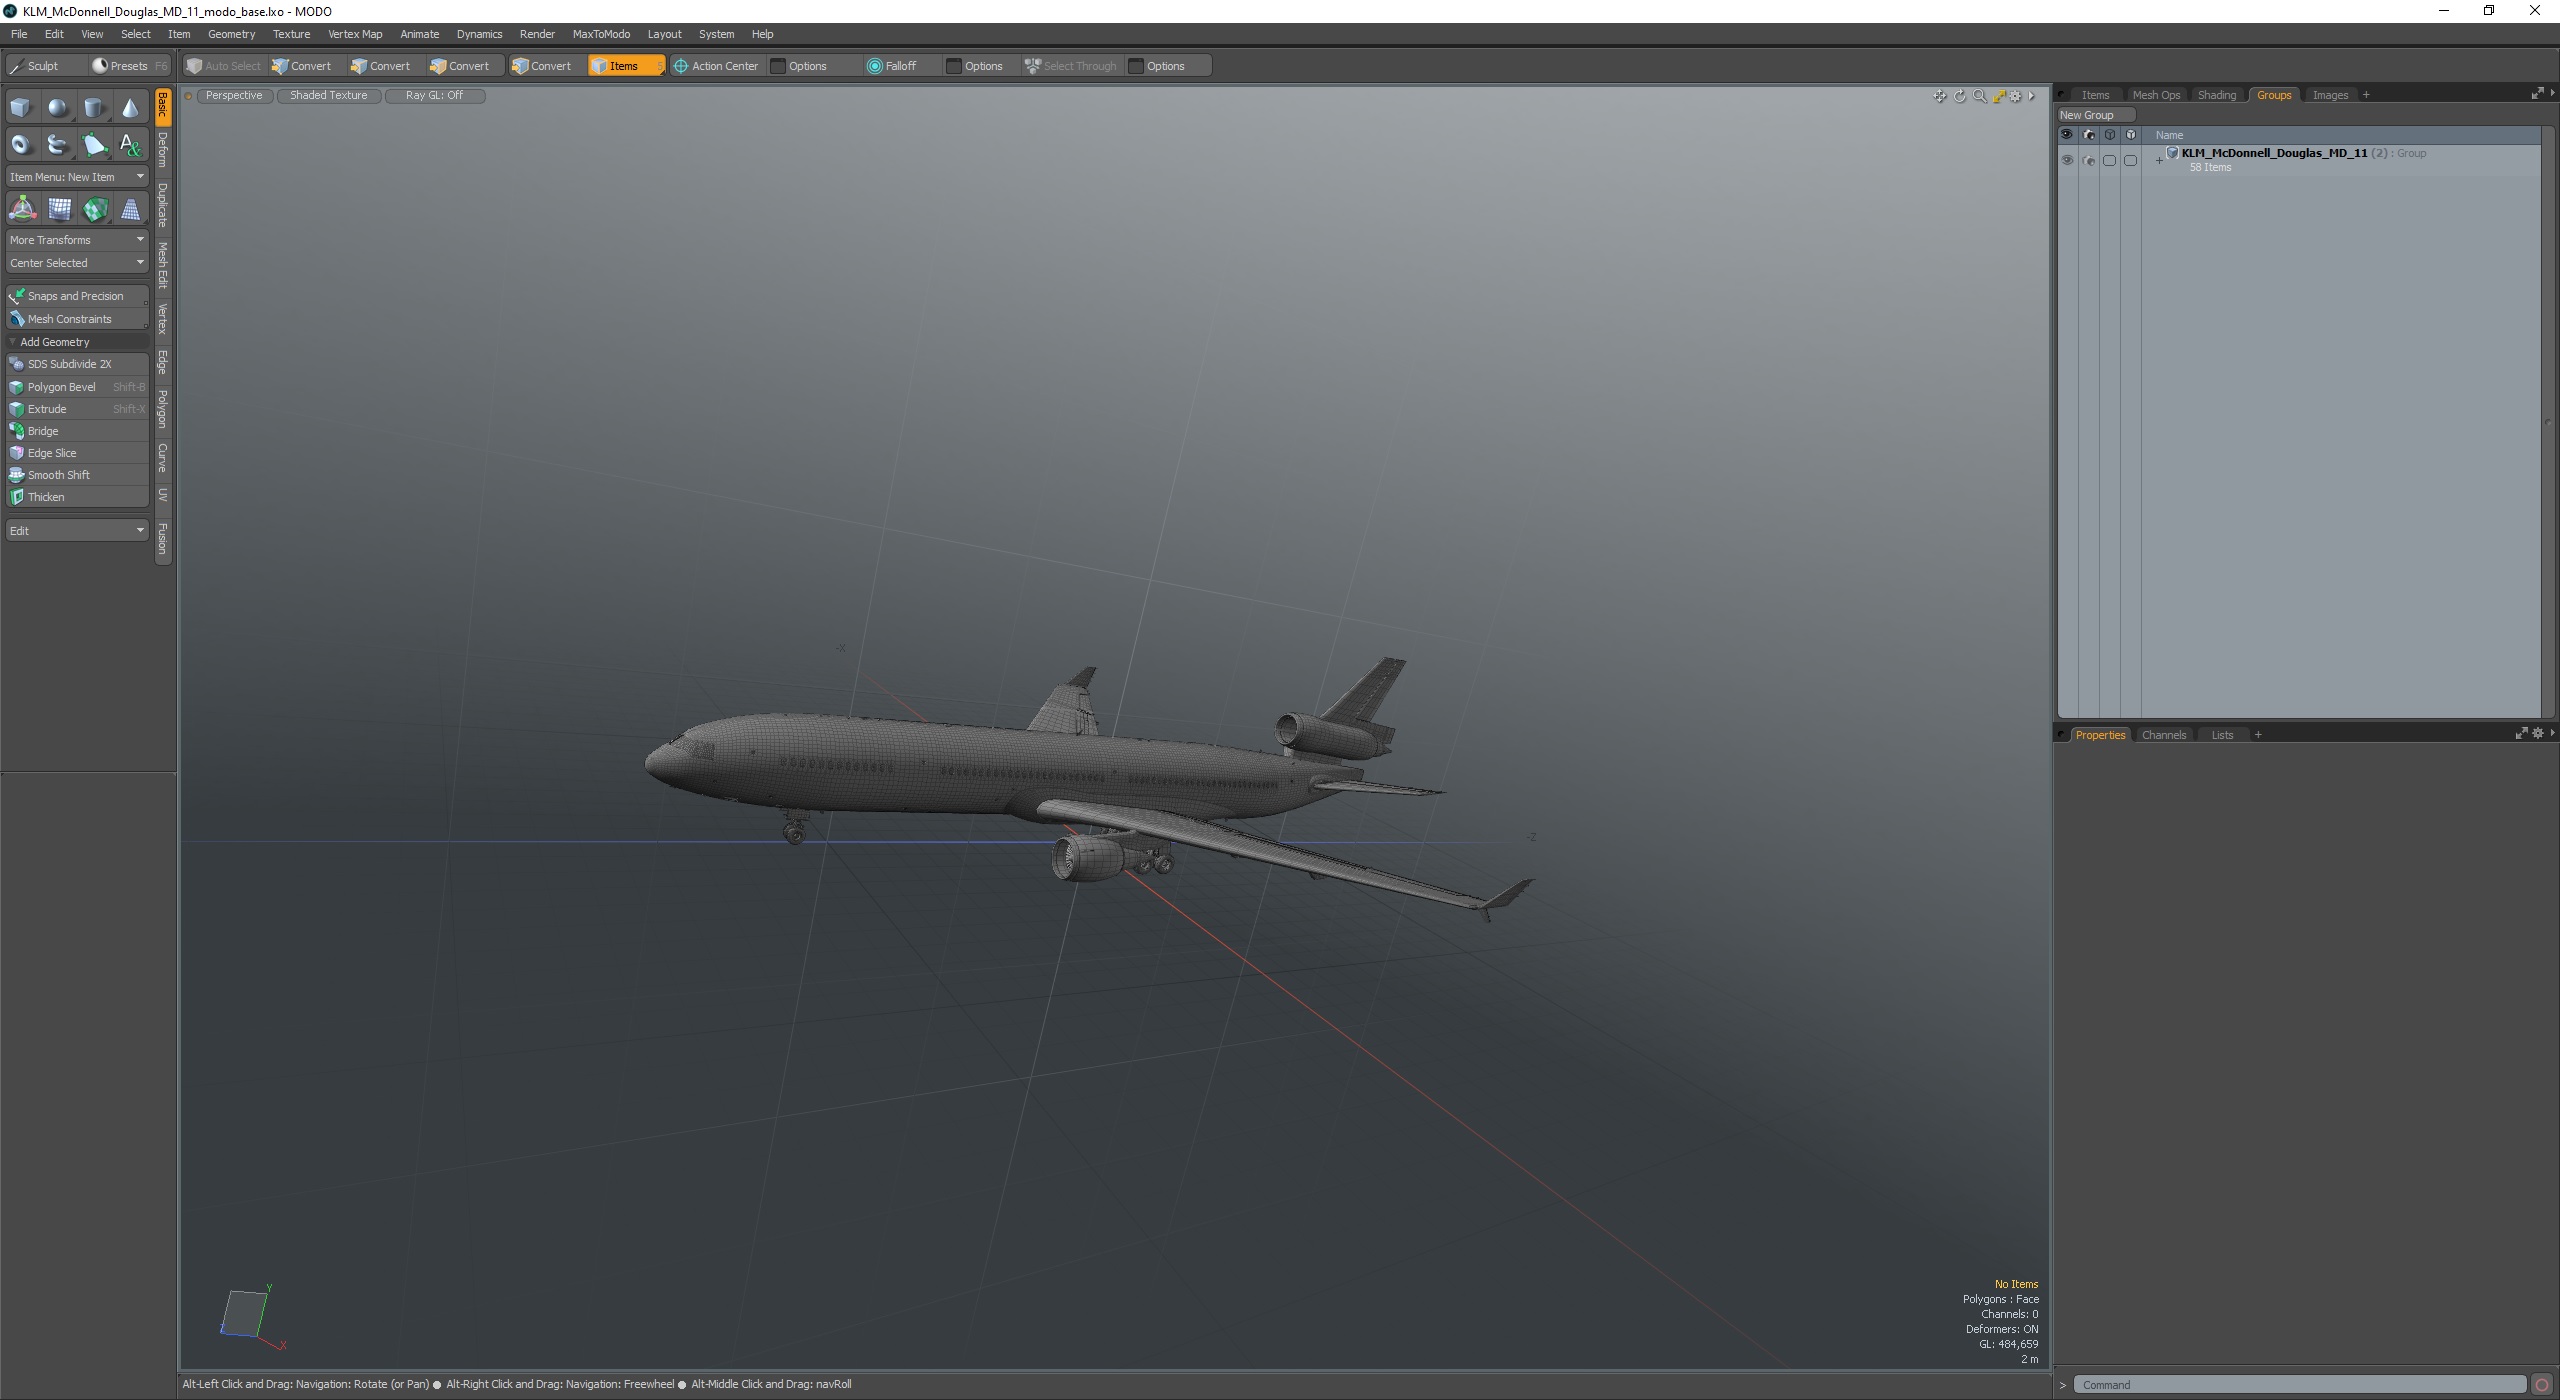
Task: Click the SDS Subdivide 2X tool
Action: tap(77, 364)
